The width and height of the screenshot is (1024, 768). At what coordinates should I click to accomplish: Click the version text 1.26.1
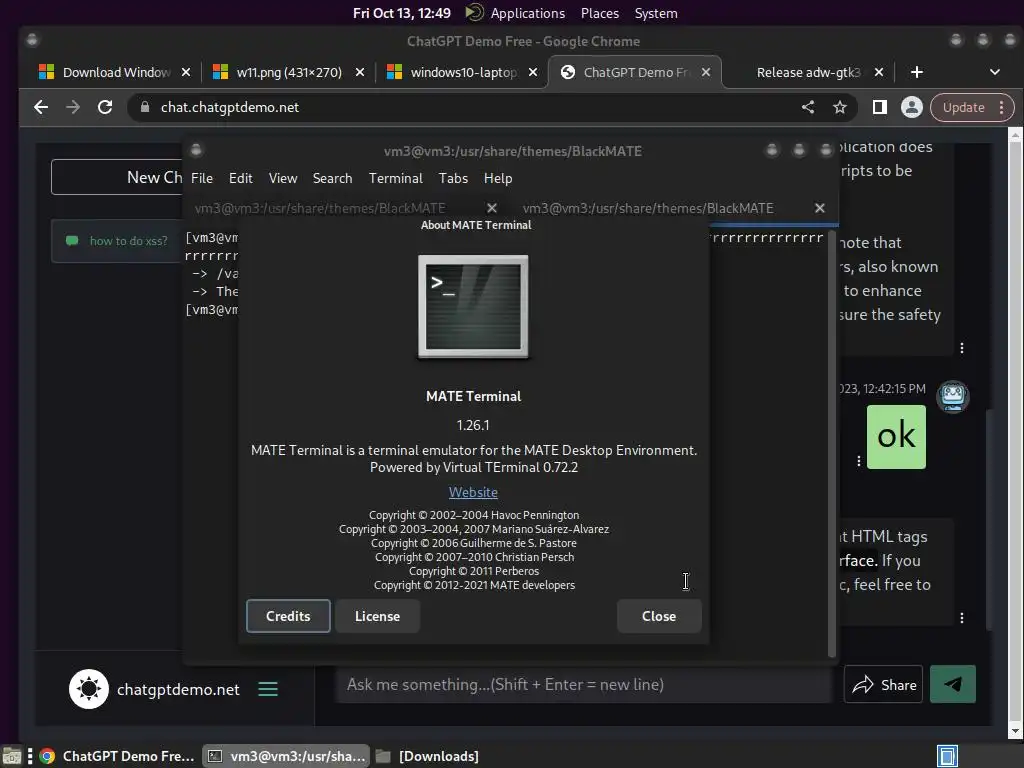point(473,425)
